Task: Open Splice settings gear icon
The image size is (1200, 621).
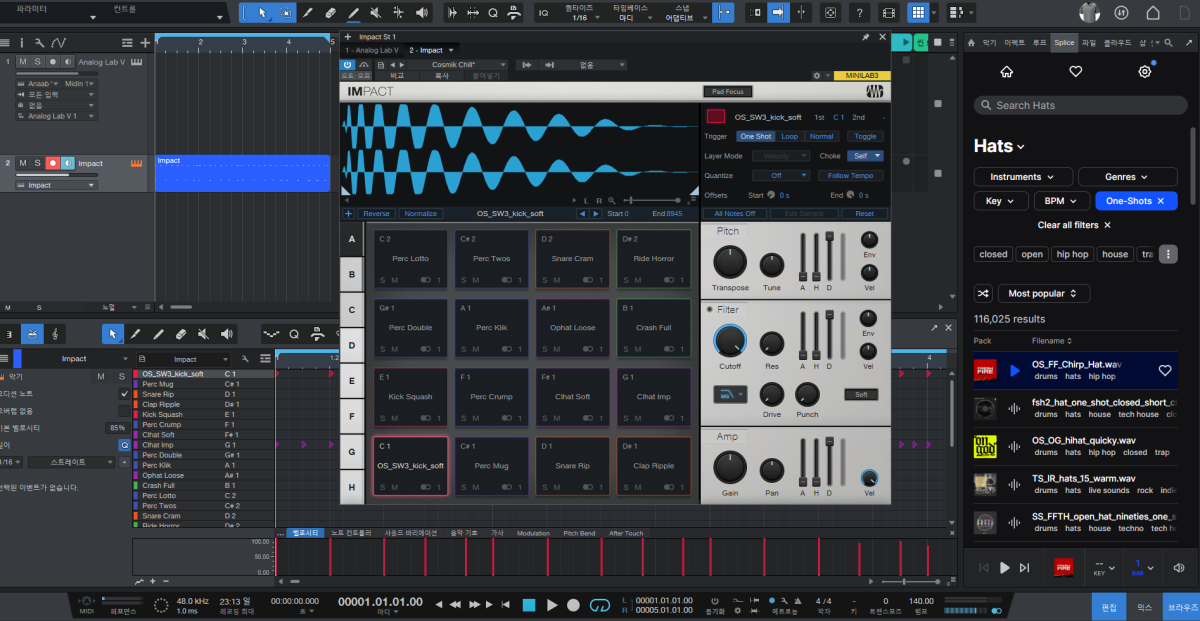Action: coord(1145,72)
